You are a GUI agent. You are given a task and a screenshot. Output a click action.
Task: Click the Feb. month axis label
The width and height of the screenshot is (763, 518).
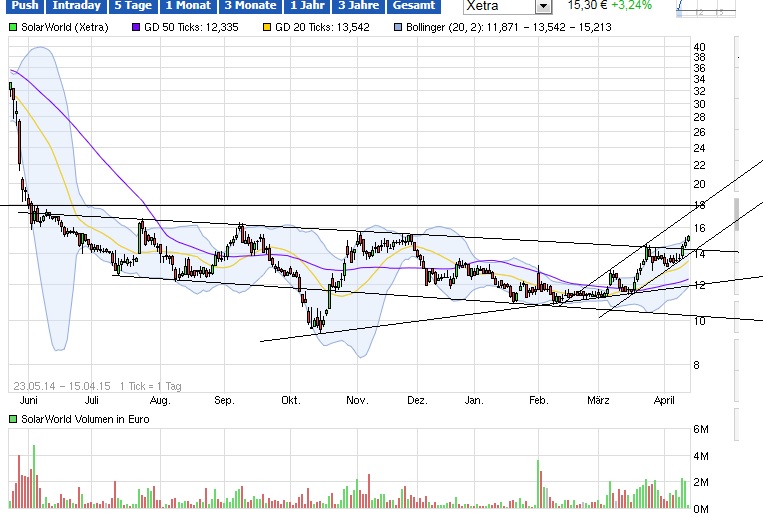pos(539,400)
